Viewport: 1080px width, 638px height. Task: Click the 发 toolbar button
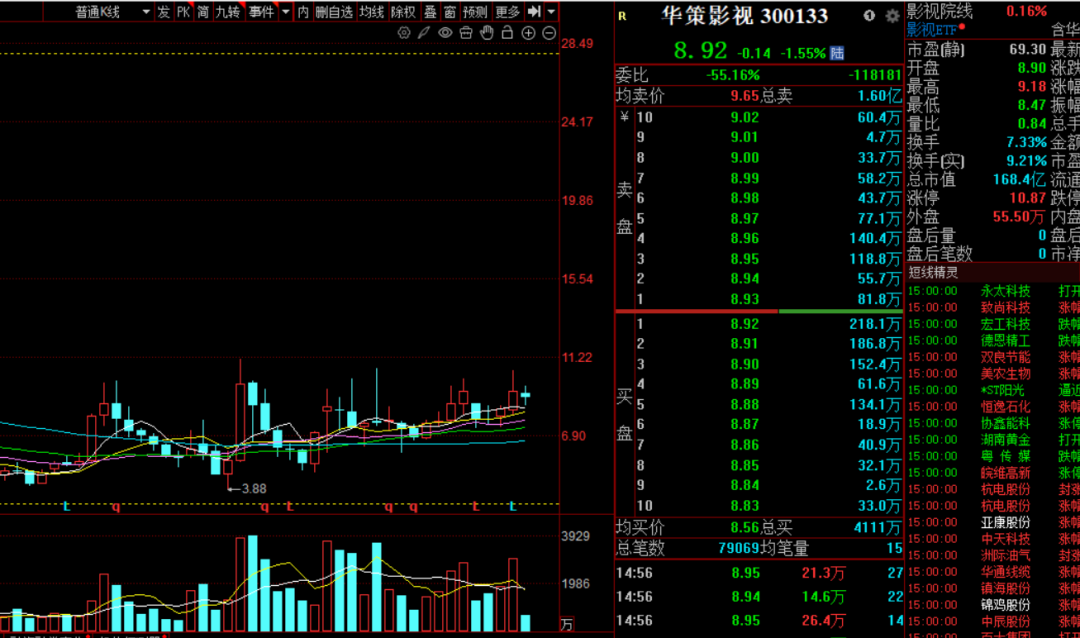(163, 12)
